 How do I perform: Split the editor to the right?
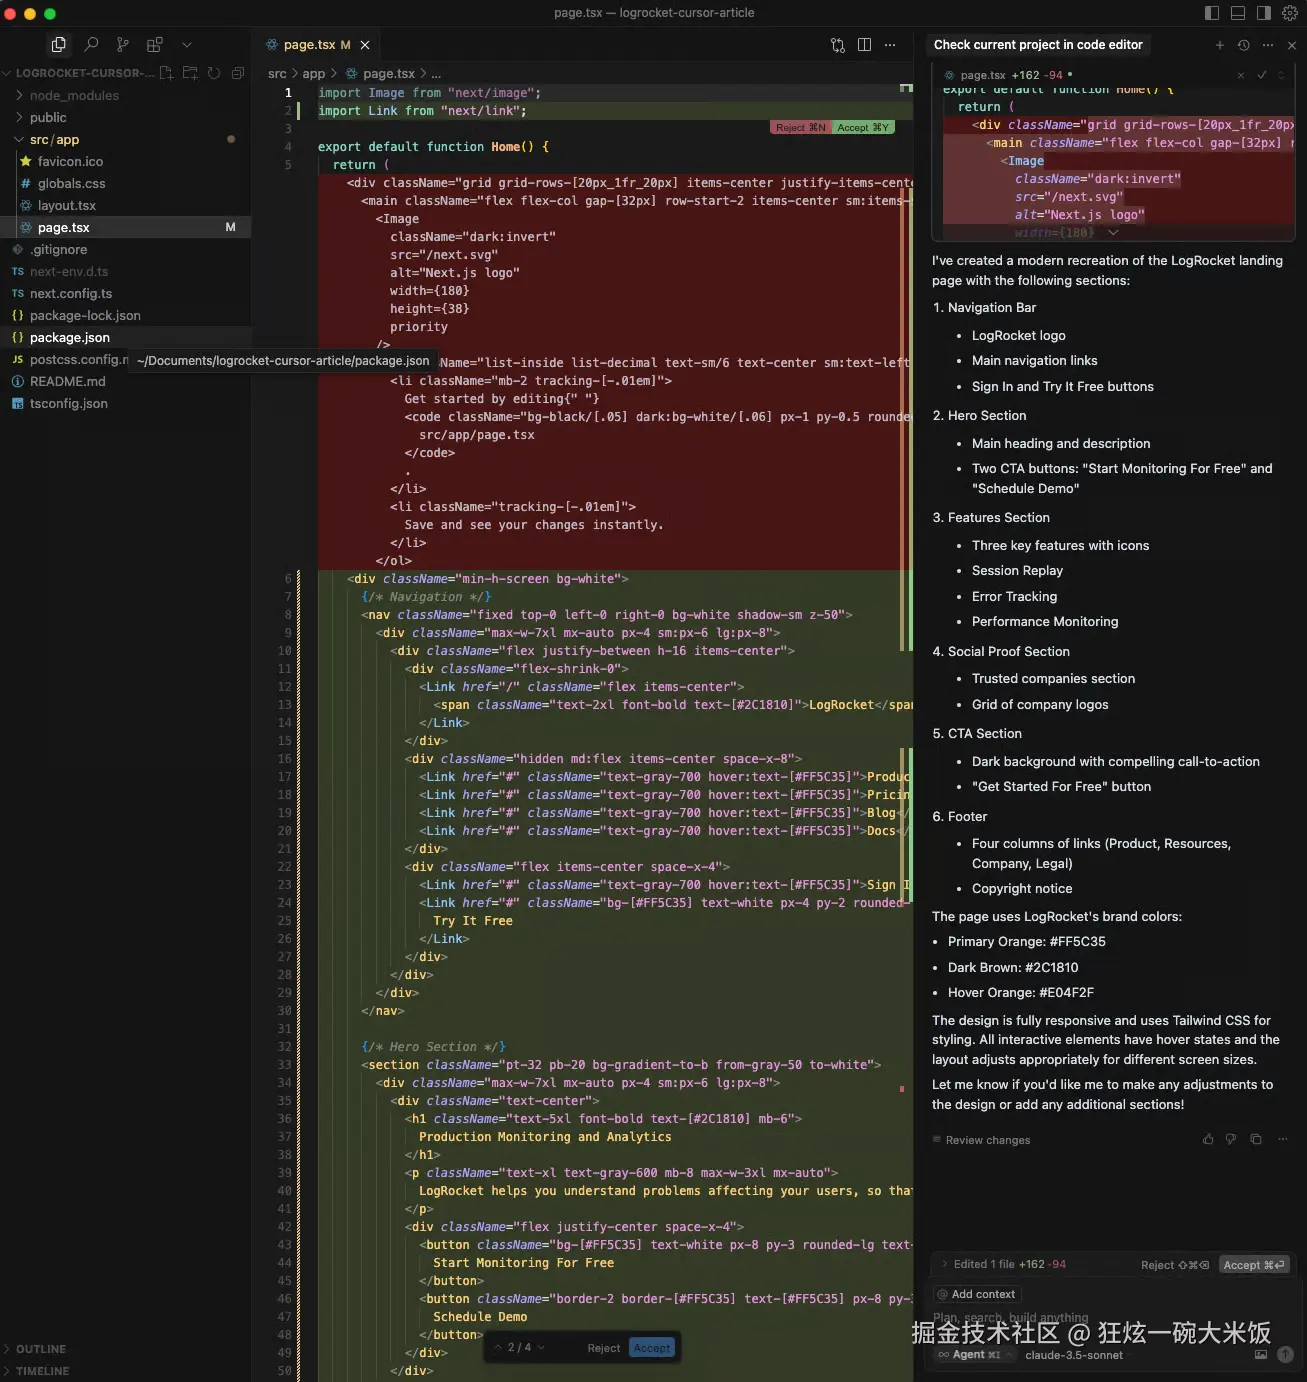pyautogui.click(x=864, y=45)
